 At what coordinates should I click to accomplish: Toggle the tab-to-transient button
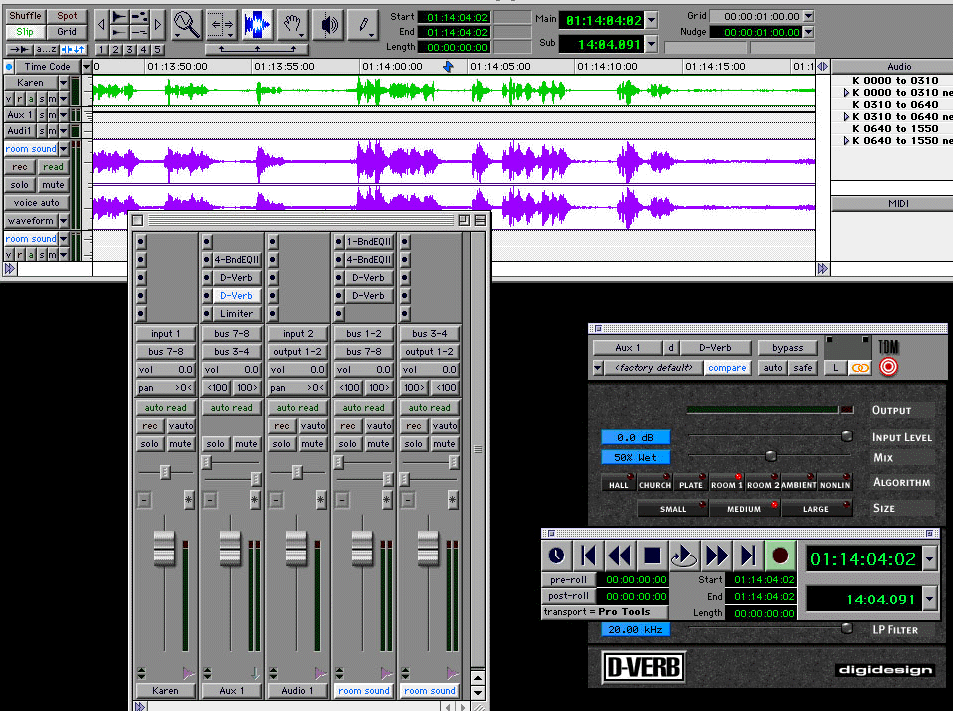19,50
